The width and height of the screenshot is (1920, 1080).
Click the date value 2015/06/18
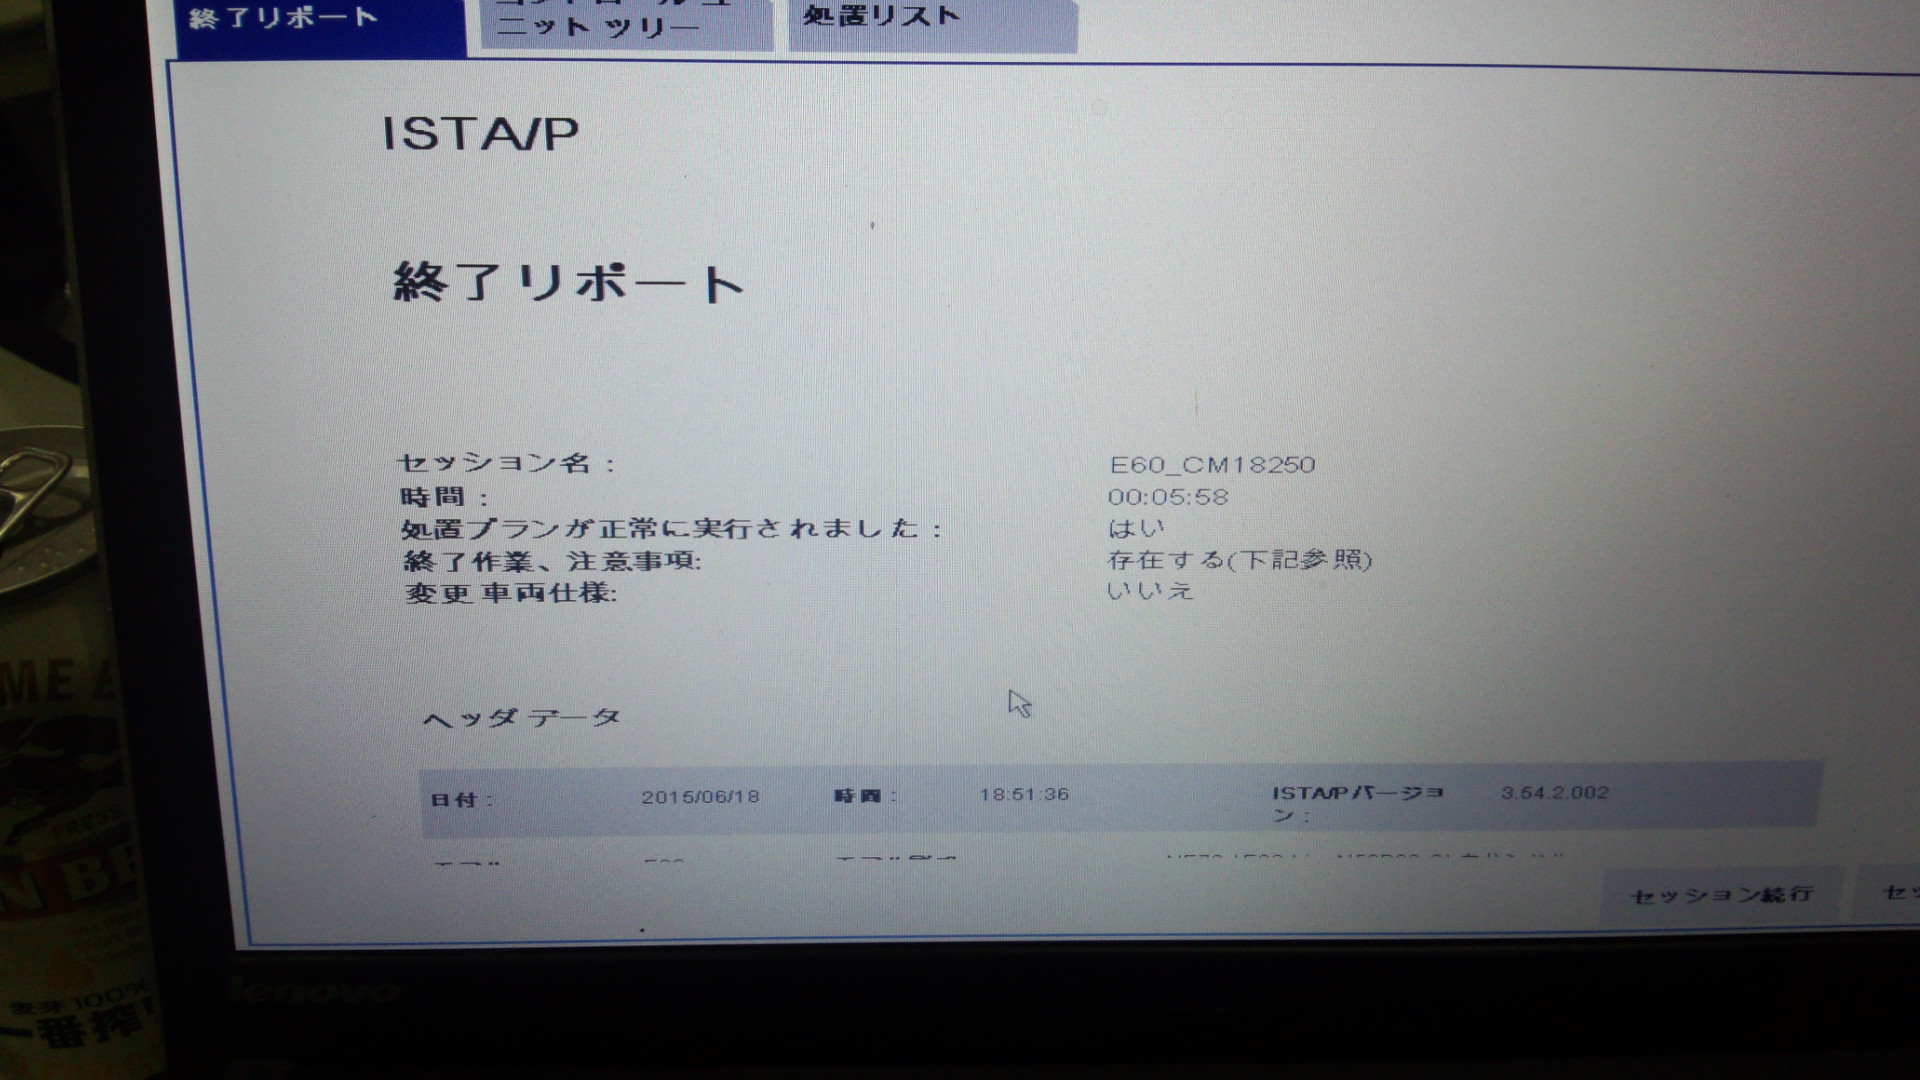pos(700,797)
